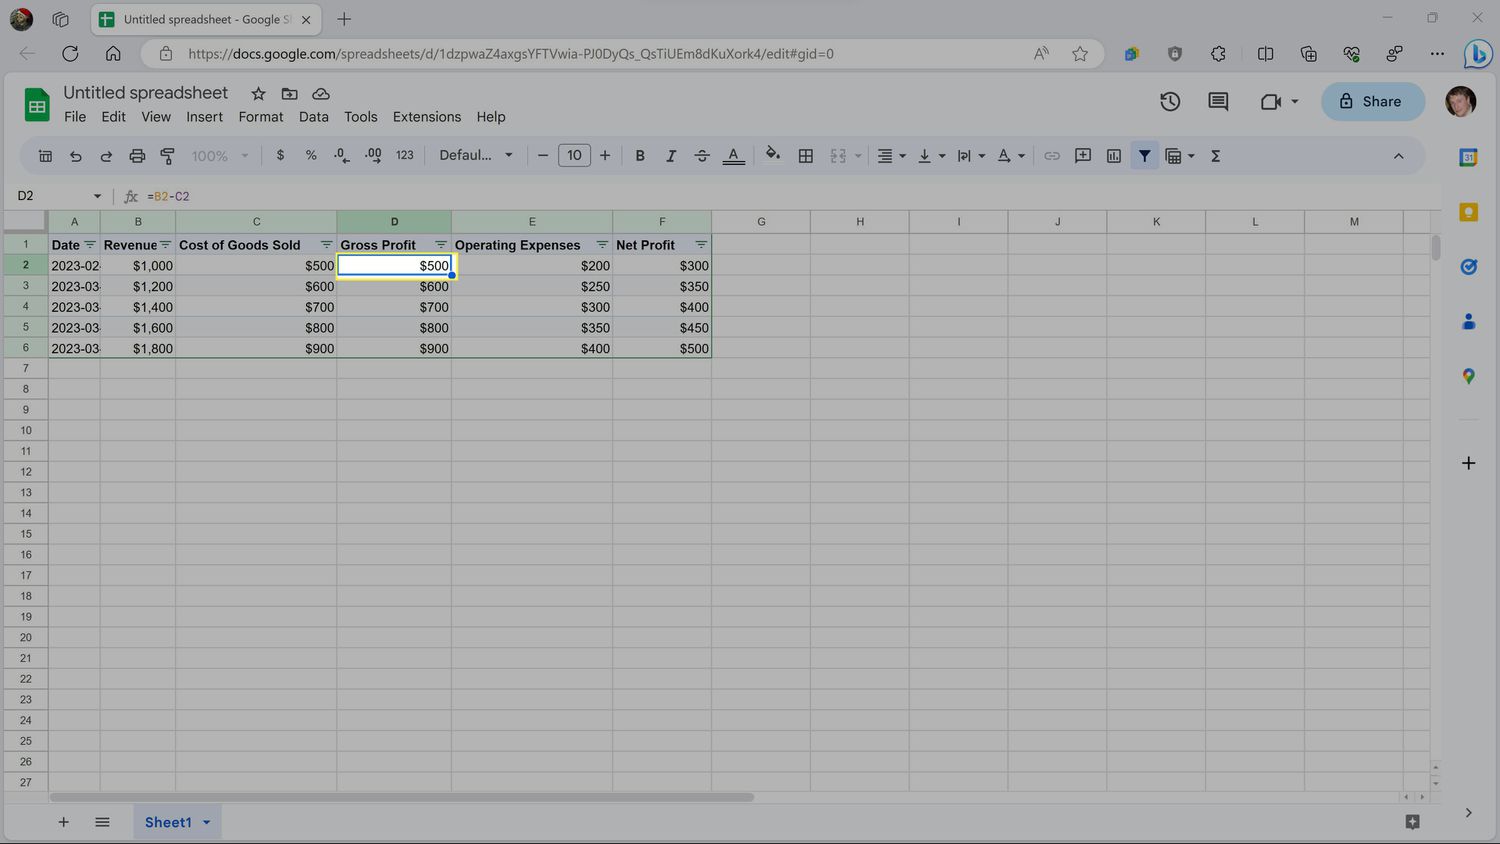Click the Share button
The width and height of the screenshot is (1500, 844).
[x=1372, y=101]
